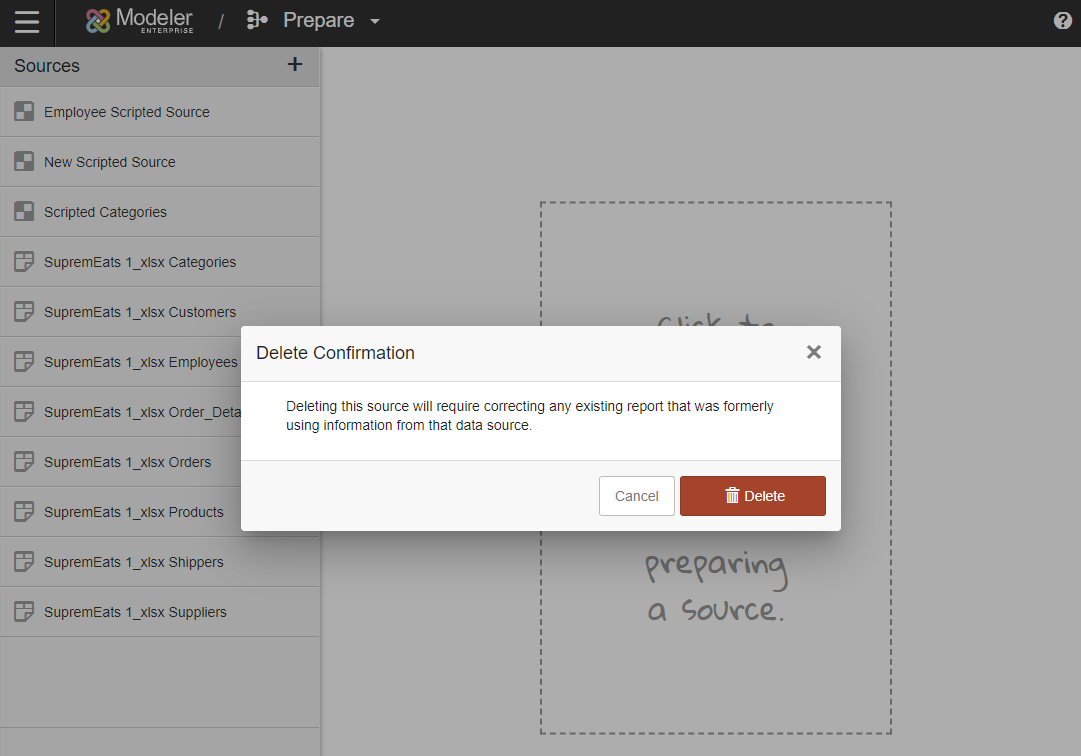The image size is (1081, 756).
Task: Click the help question mark icon
Action: coord(1063,21)
